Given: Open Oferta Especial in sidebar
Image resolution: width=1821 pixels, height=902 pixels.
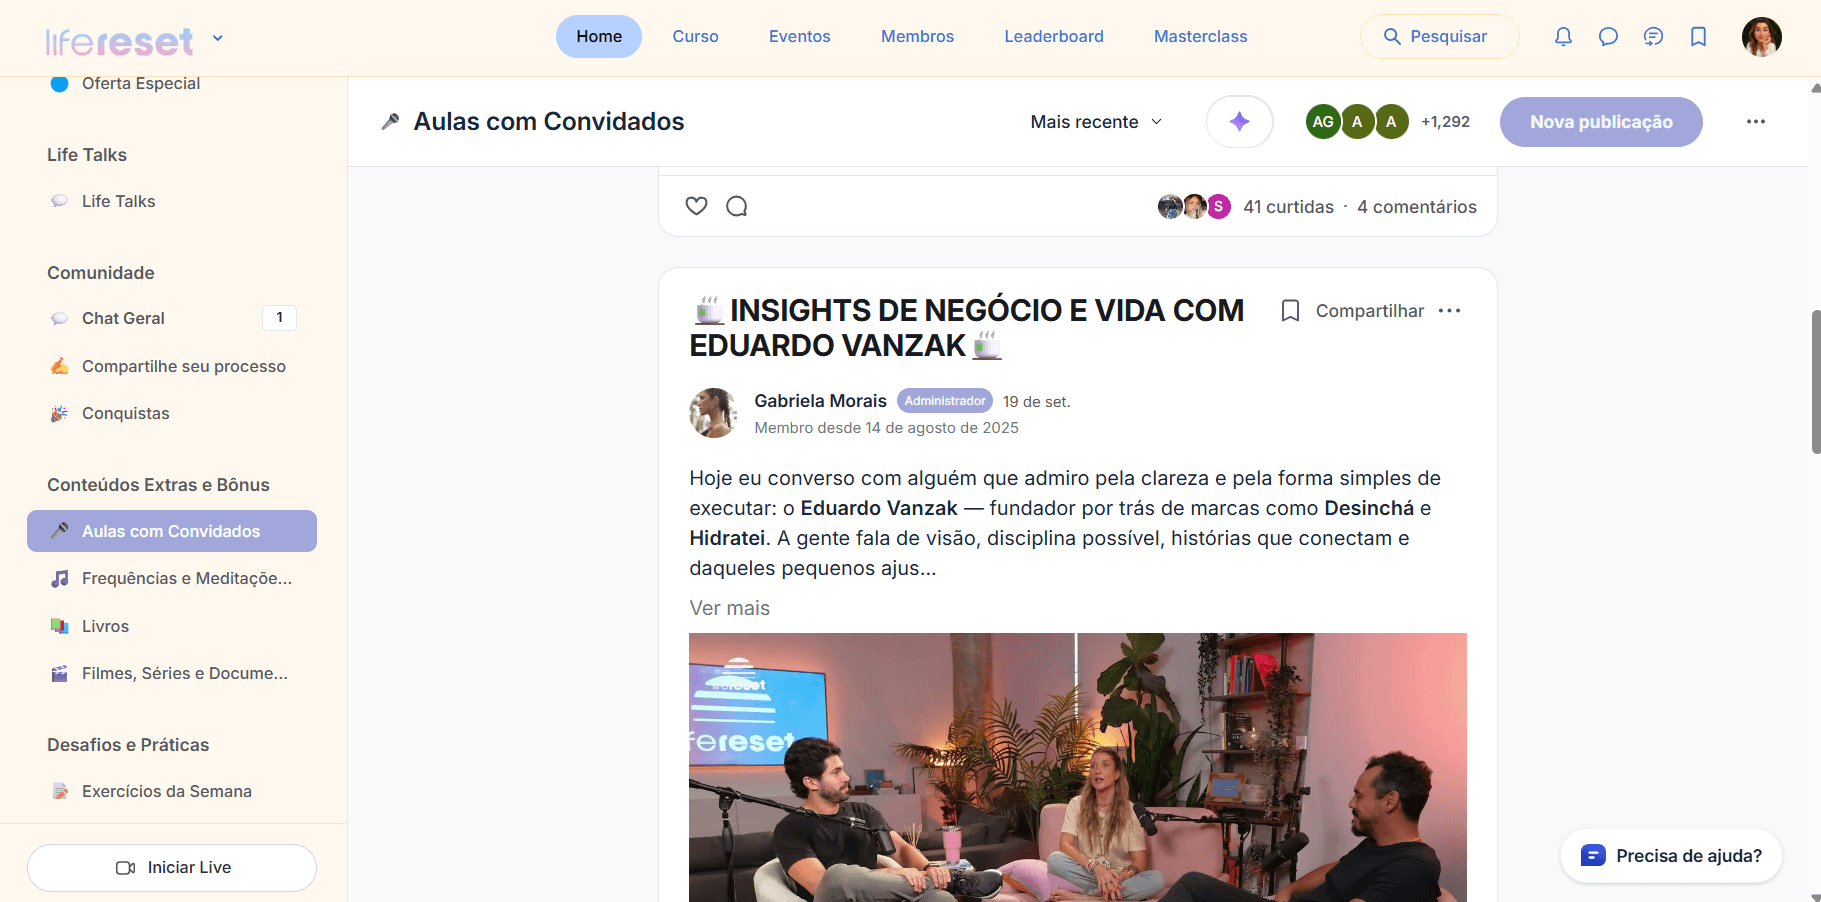Looking at the screenshot, I should pyautogui.click(x=140, y=84).
